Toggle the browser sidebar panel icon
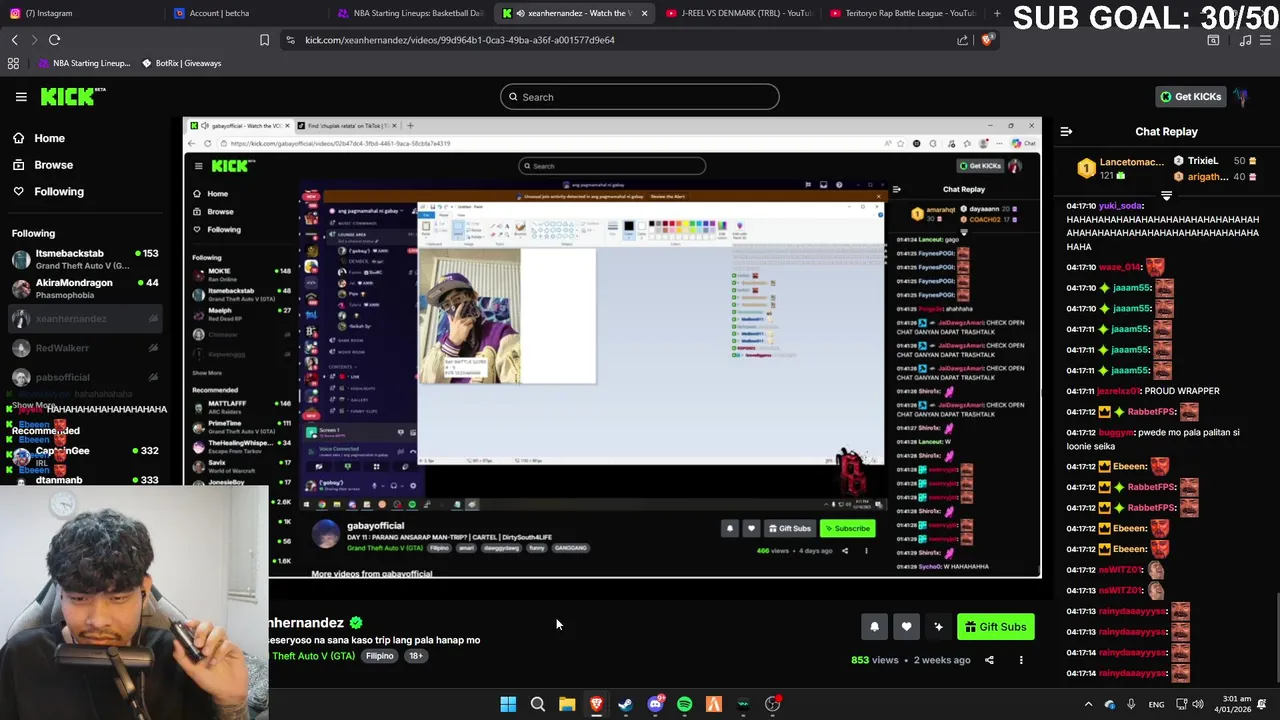1280x720 pixels. click(1213, 40)
